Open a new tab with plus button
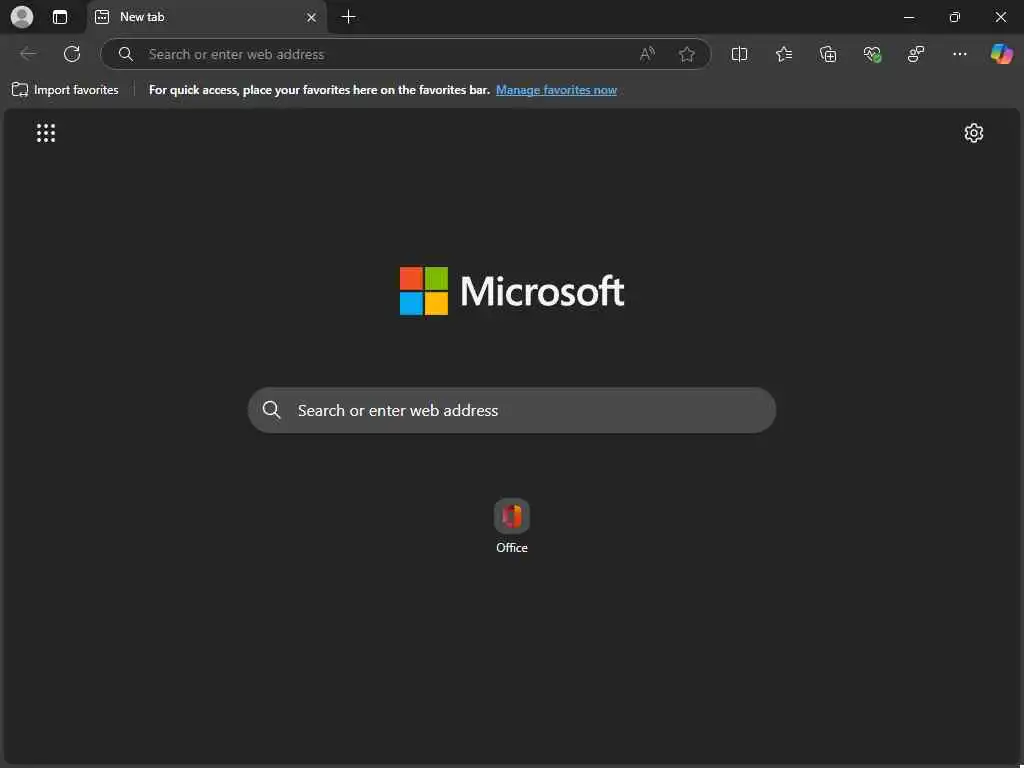Image resolution: width=1024 pixels, height=768 pixels. (349, 17)
